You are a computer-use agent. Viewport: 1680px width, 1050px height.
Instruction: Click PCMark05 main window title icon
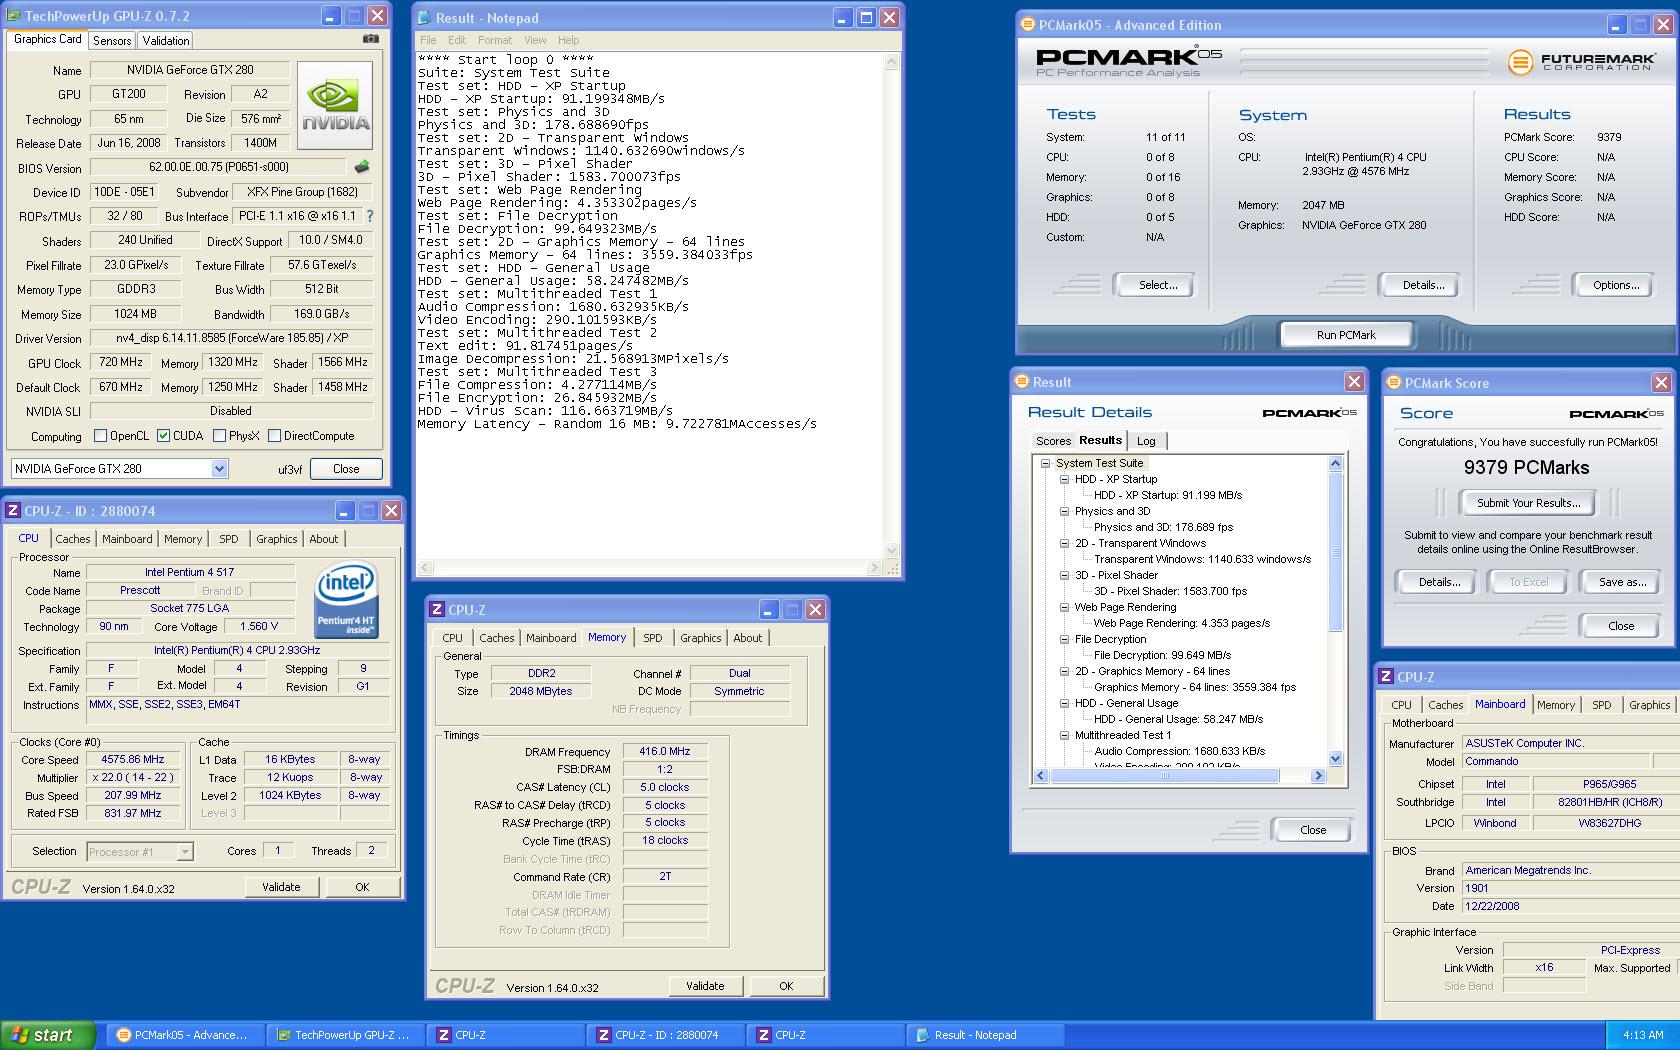(1027, 25)
